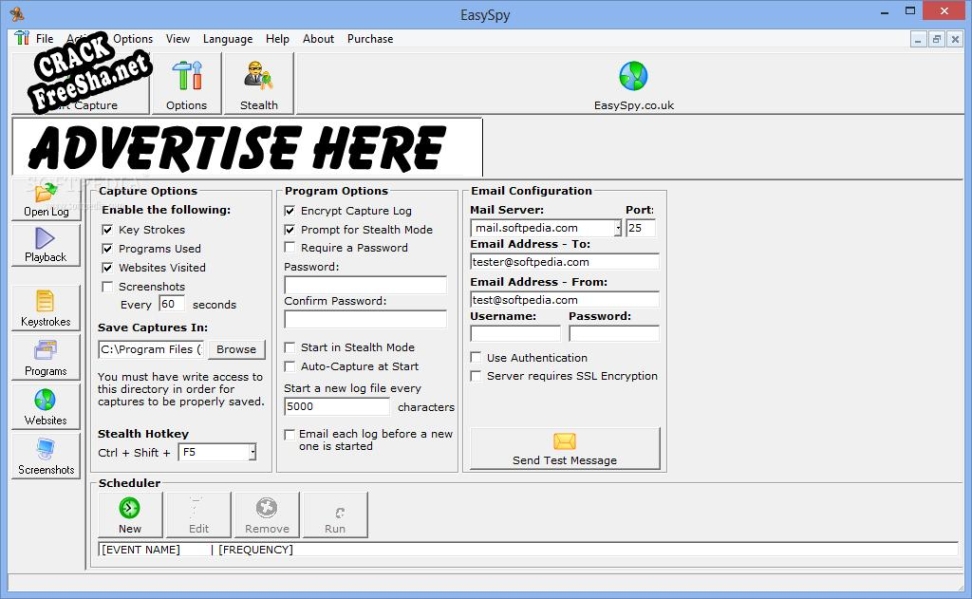This screenshot has height=599, width=972.
Task: Disable Key Strokes capture checkbox
Action: [x=107, y=230]
